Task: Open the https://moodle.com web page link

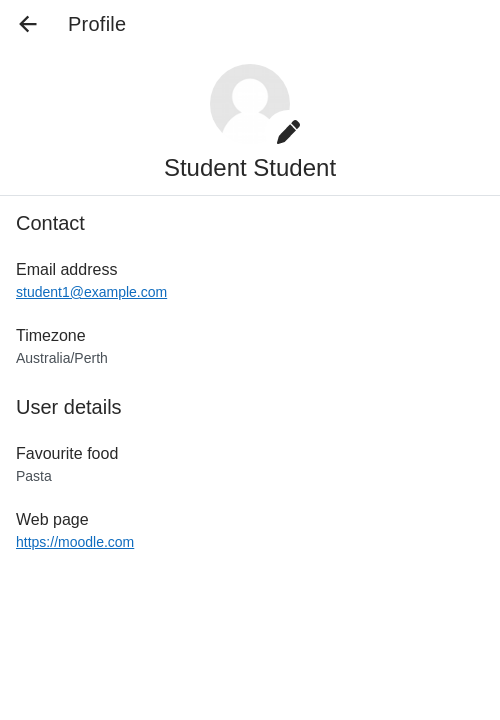Action: pos(75,542)
